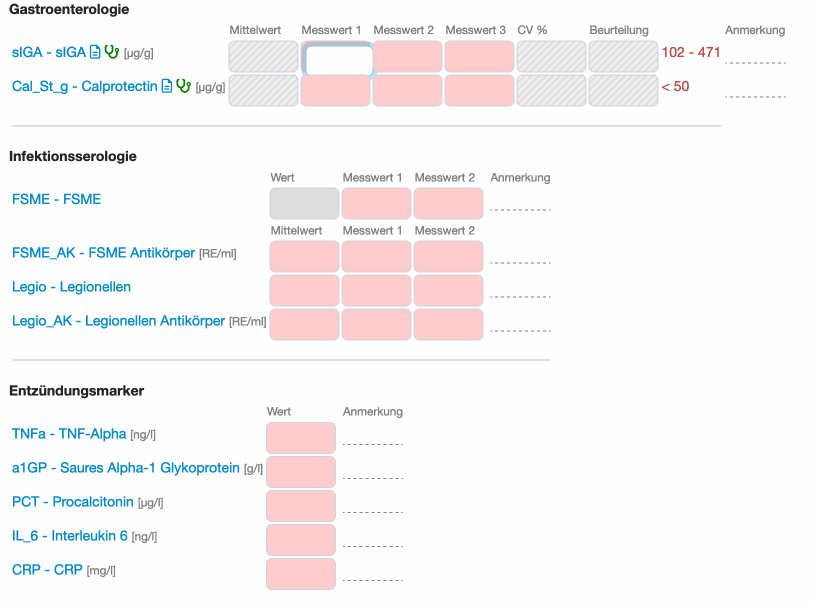
Task: Click the sIGA Messwert 3 input
Action: [x=479, y=56]
